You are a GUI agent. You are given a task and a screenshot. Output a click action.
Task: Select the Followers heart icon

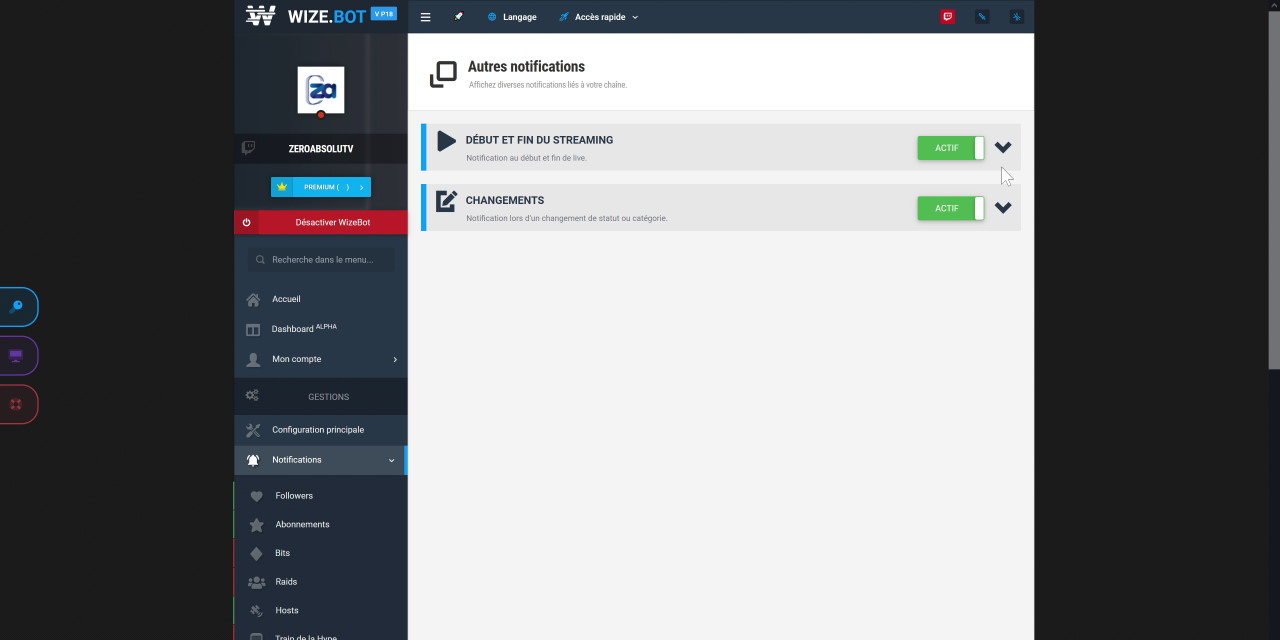click(x=256, y=495)
